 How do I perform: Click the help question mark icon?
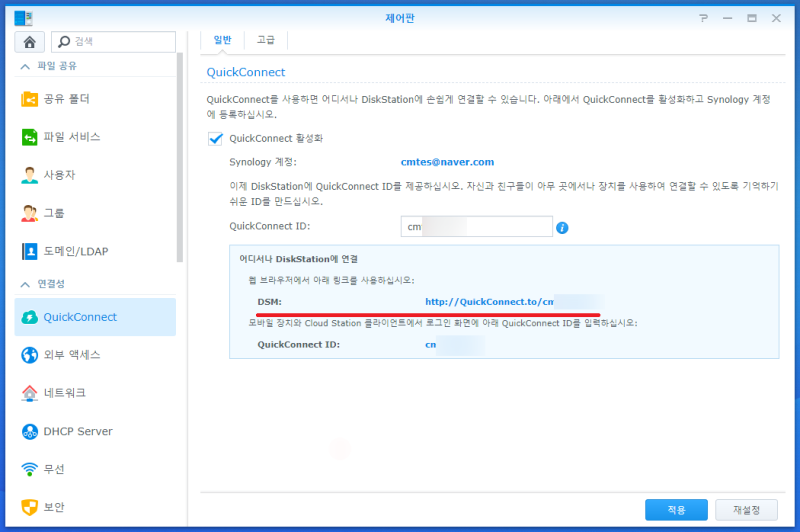click(704, 18)
